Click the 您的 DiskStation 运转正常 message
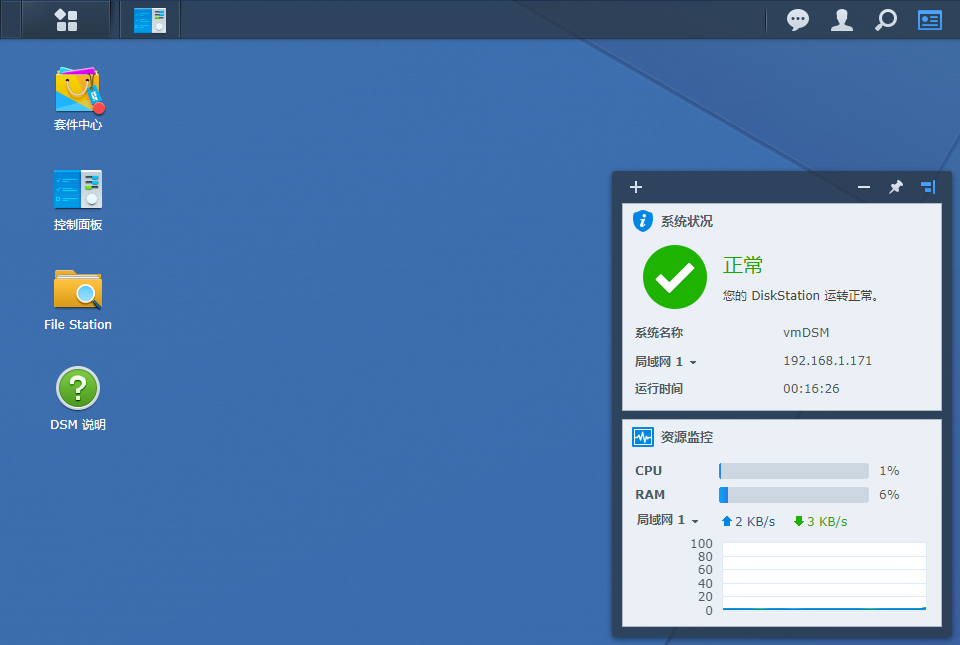 [801, 296]
